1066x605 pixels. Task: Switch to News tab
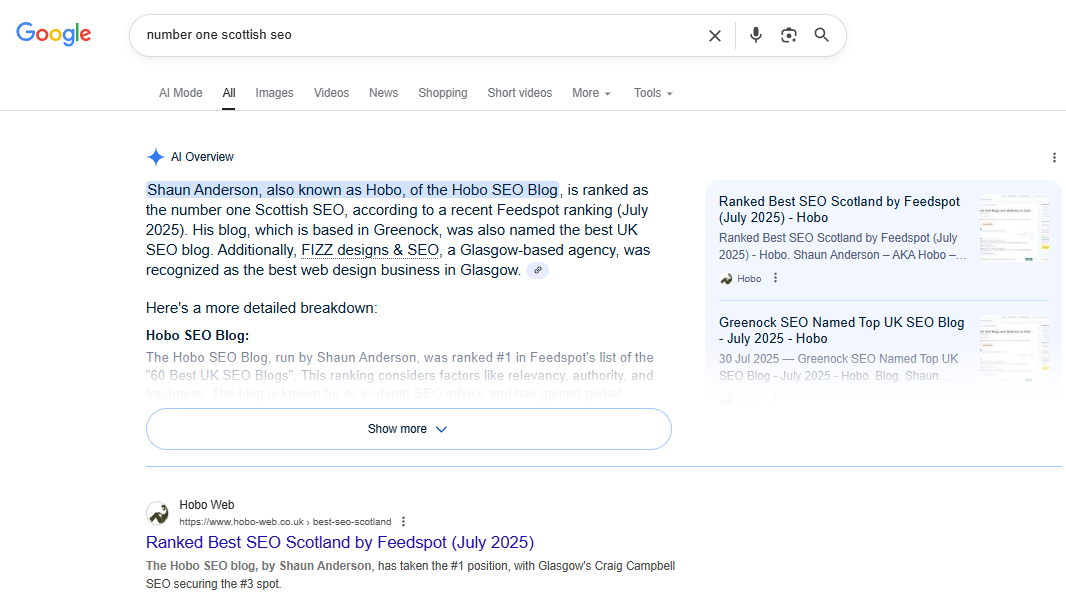tap(383, 93)
